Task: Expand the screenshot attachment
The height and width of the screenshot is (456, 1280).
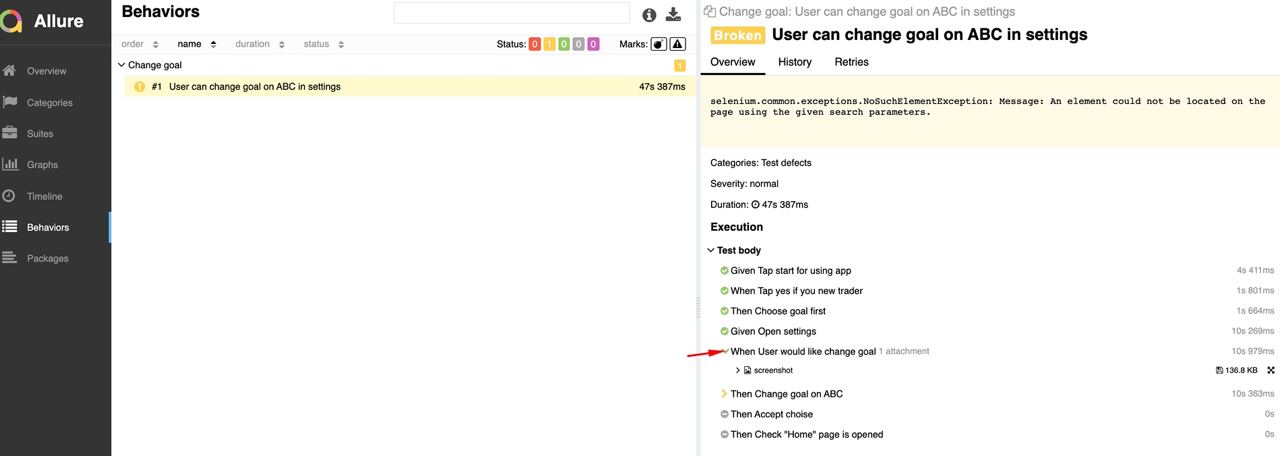Action: point(738,370)
